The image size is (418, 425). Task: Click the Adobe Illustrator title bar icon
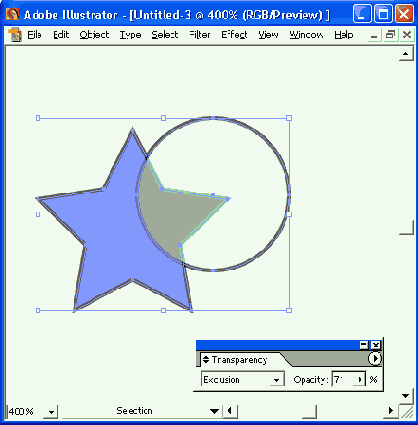coord(13,14)
